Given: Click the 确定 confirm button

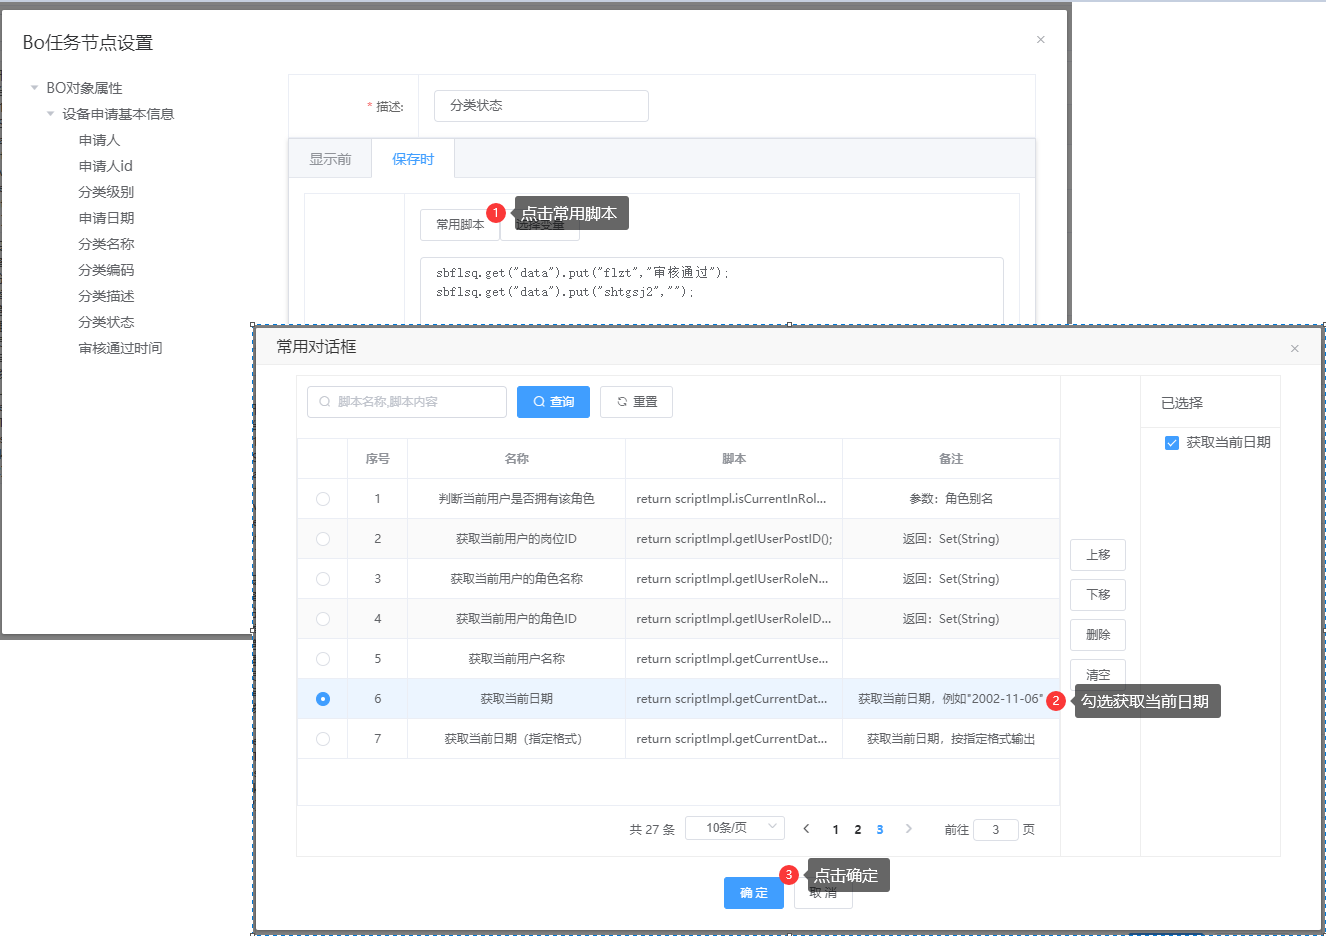Looking at the screenshot, I should 753,893.
